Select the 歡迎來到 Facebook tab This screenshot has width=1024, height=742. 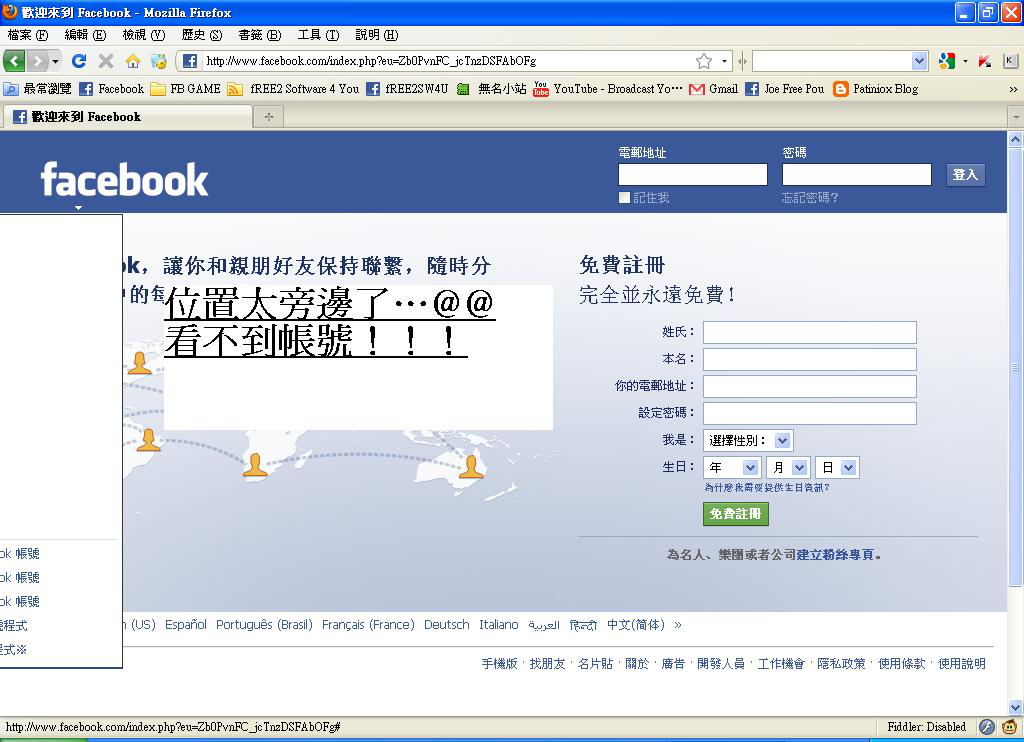tap(128, 117)
